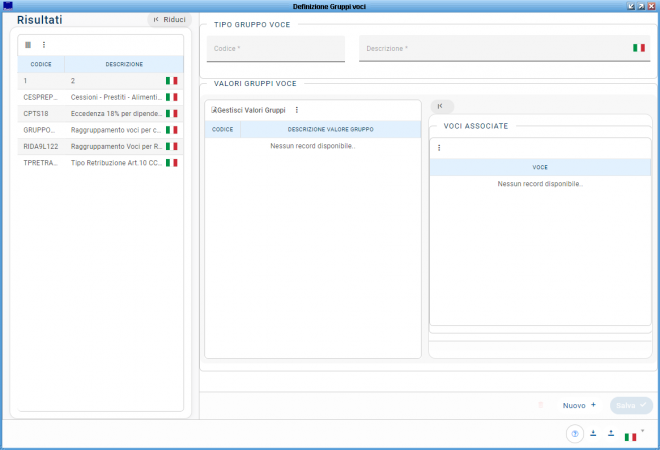This screenshot has width=660, height=450.
Task: Open the Voci Associate three-dot menu
Action: coord(439,148)
